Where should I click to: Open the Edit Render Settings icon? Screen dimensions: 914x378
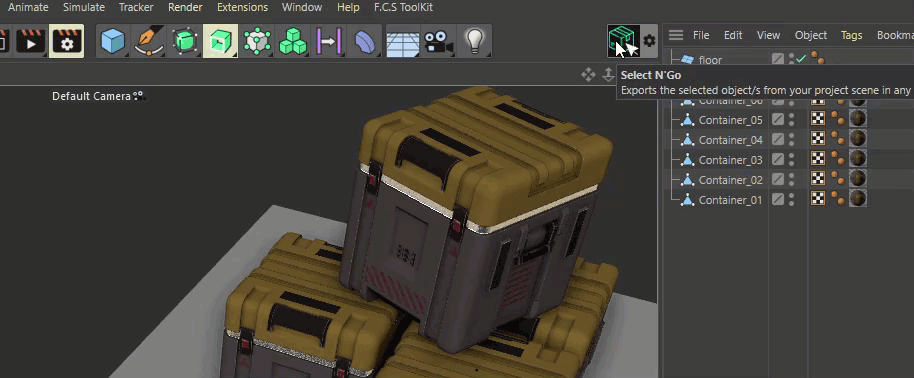point(66,41)
